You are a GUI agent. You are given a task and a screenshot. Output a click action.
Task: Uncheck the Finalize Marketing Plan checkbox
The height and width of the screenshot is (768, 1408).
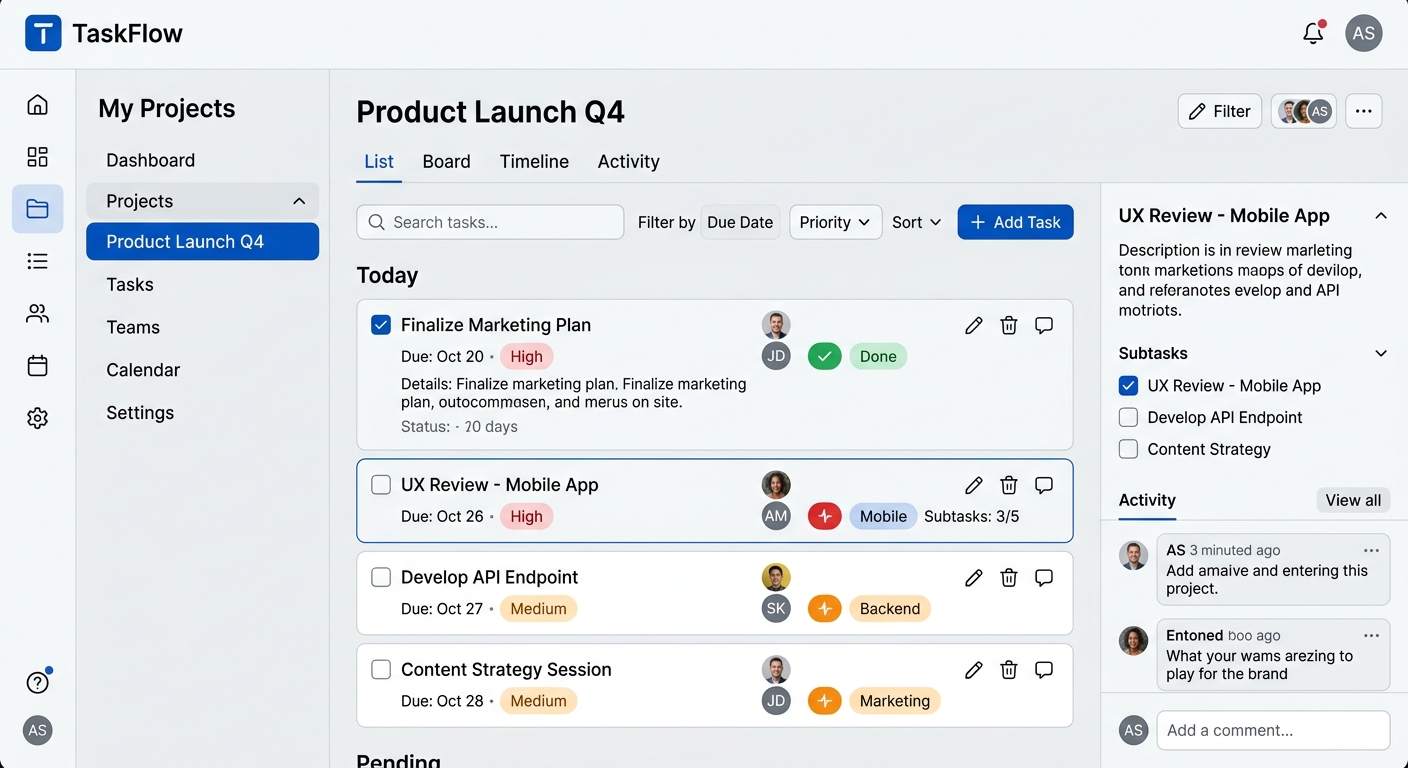pos(381,325)
